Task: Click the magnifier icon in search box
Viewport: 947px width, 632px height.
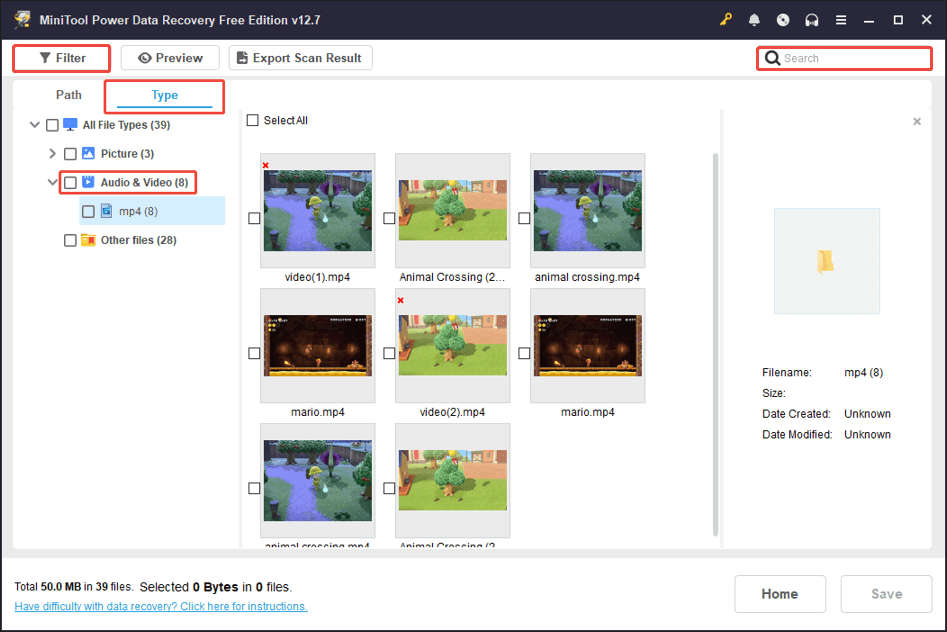Action: 772,58
